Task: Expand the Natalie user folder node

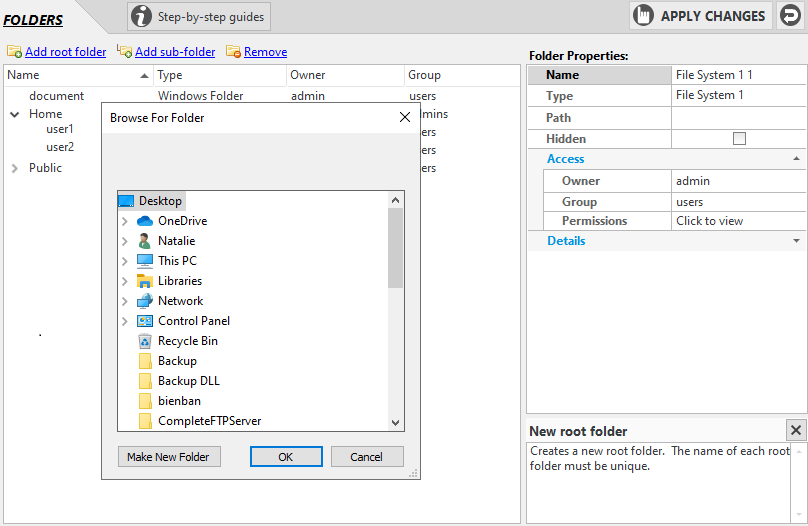Action: click(125, 241)
